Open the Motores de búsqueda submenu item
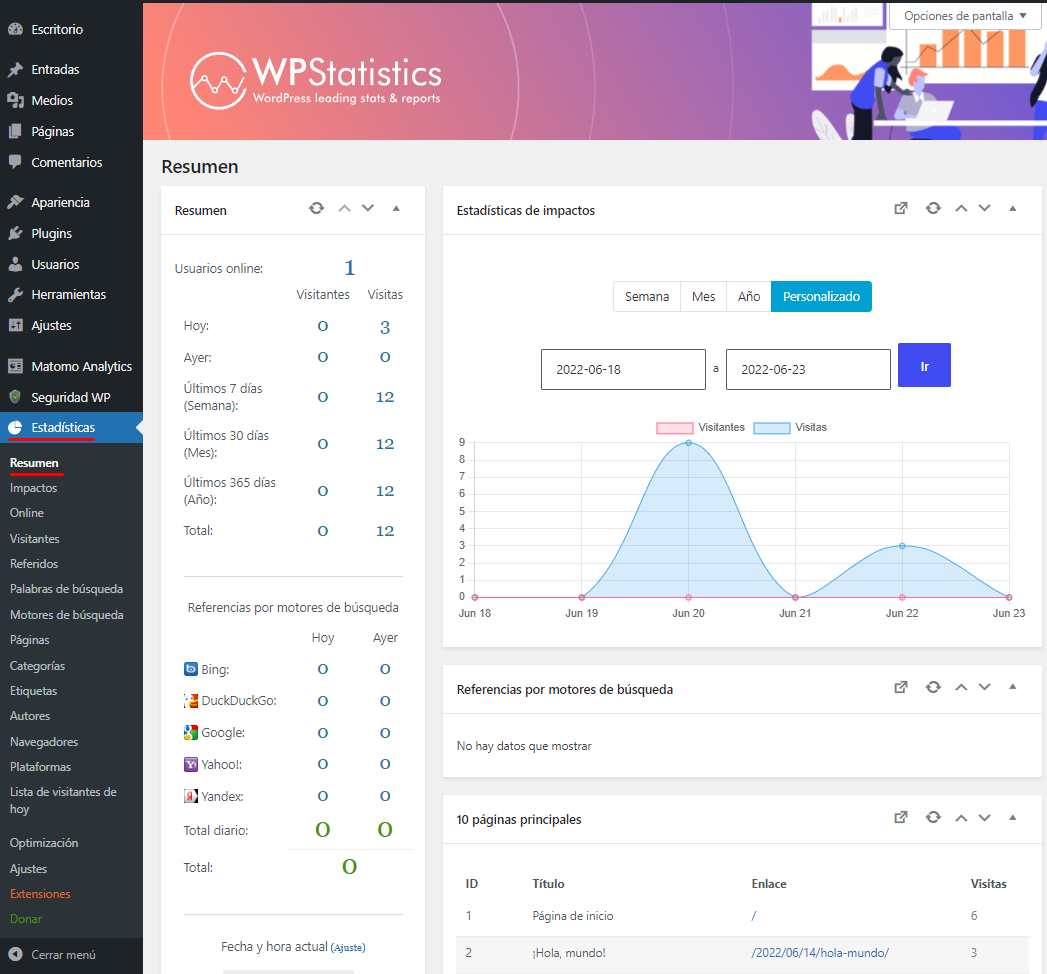 pyautogui.click(x=67, y=615)
